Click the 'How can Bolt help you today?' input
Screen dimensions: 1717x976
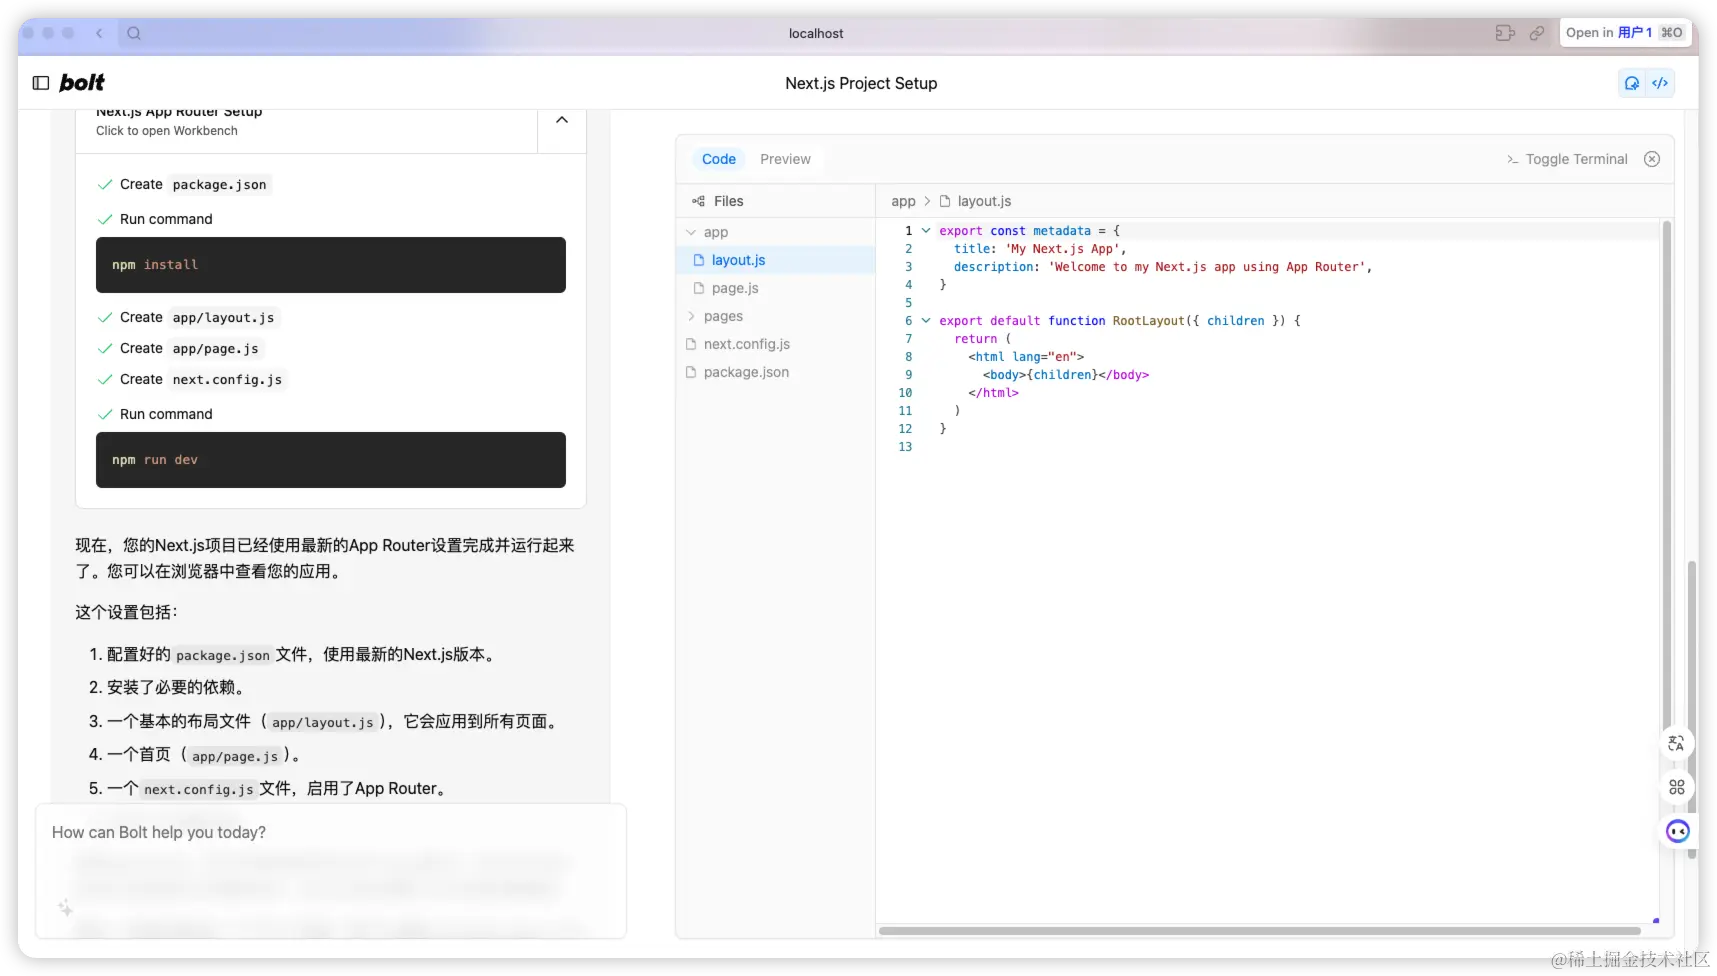331,870
